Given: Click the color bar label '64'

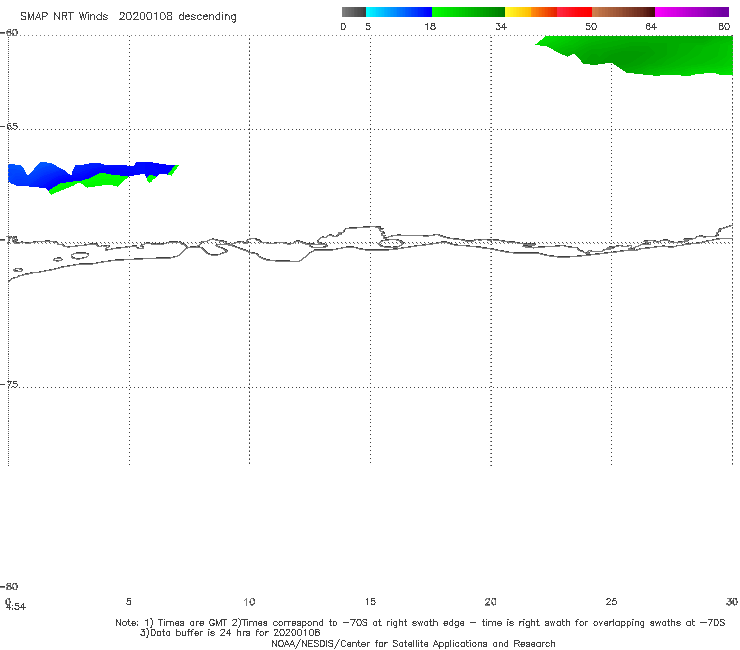Looking at the screenshot, I should click(x=651, y=27).
